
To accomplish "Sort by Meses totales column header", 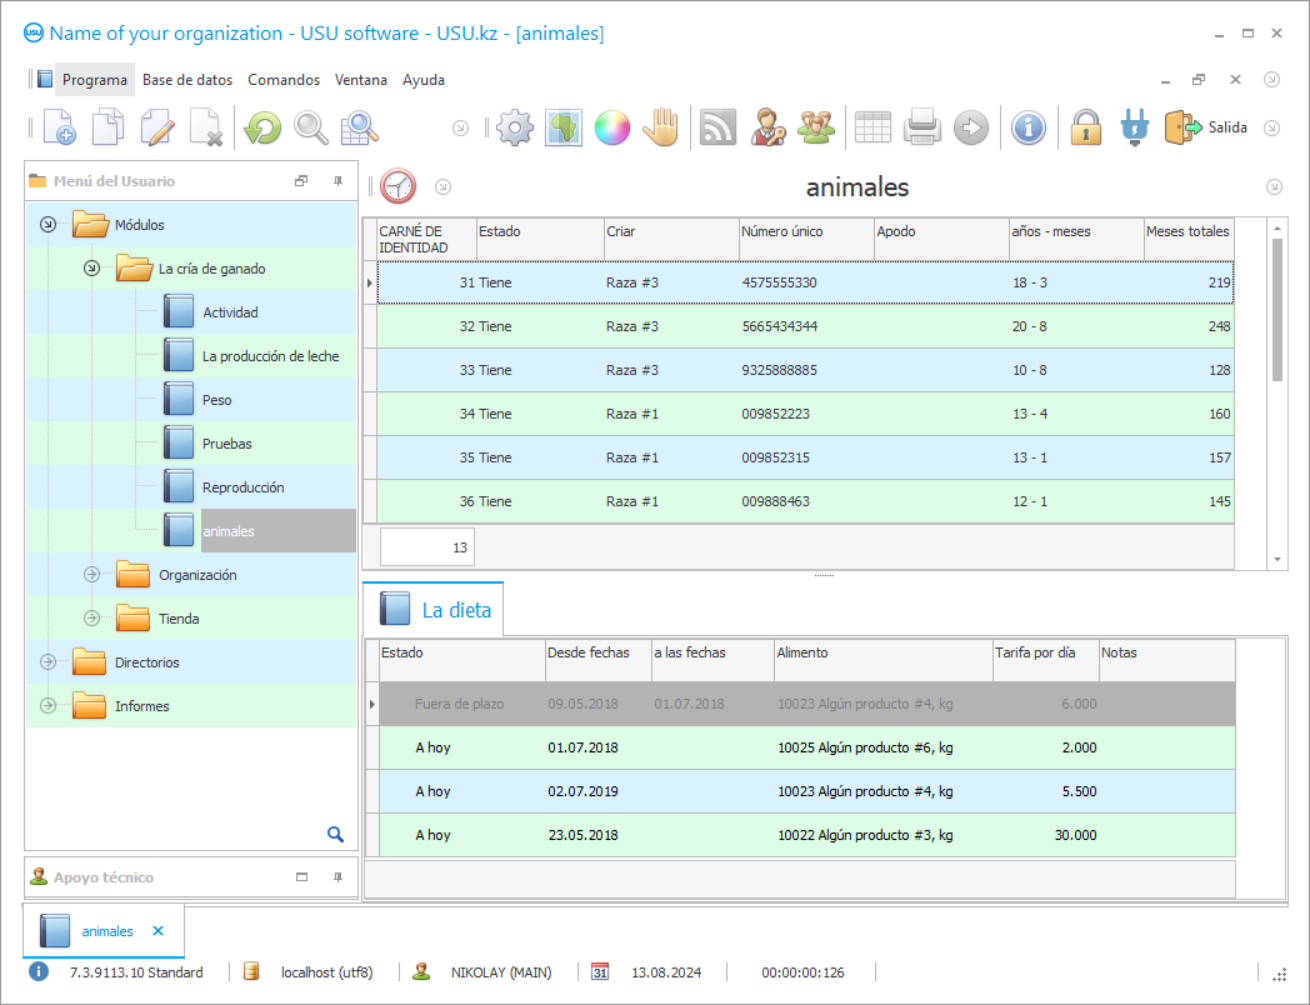I will click(1188, 239).
